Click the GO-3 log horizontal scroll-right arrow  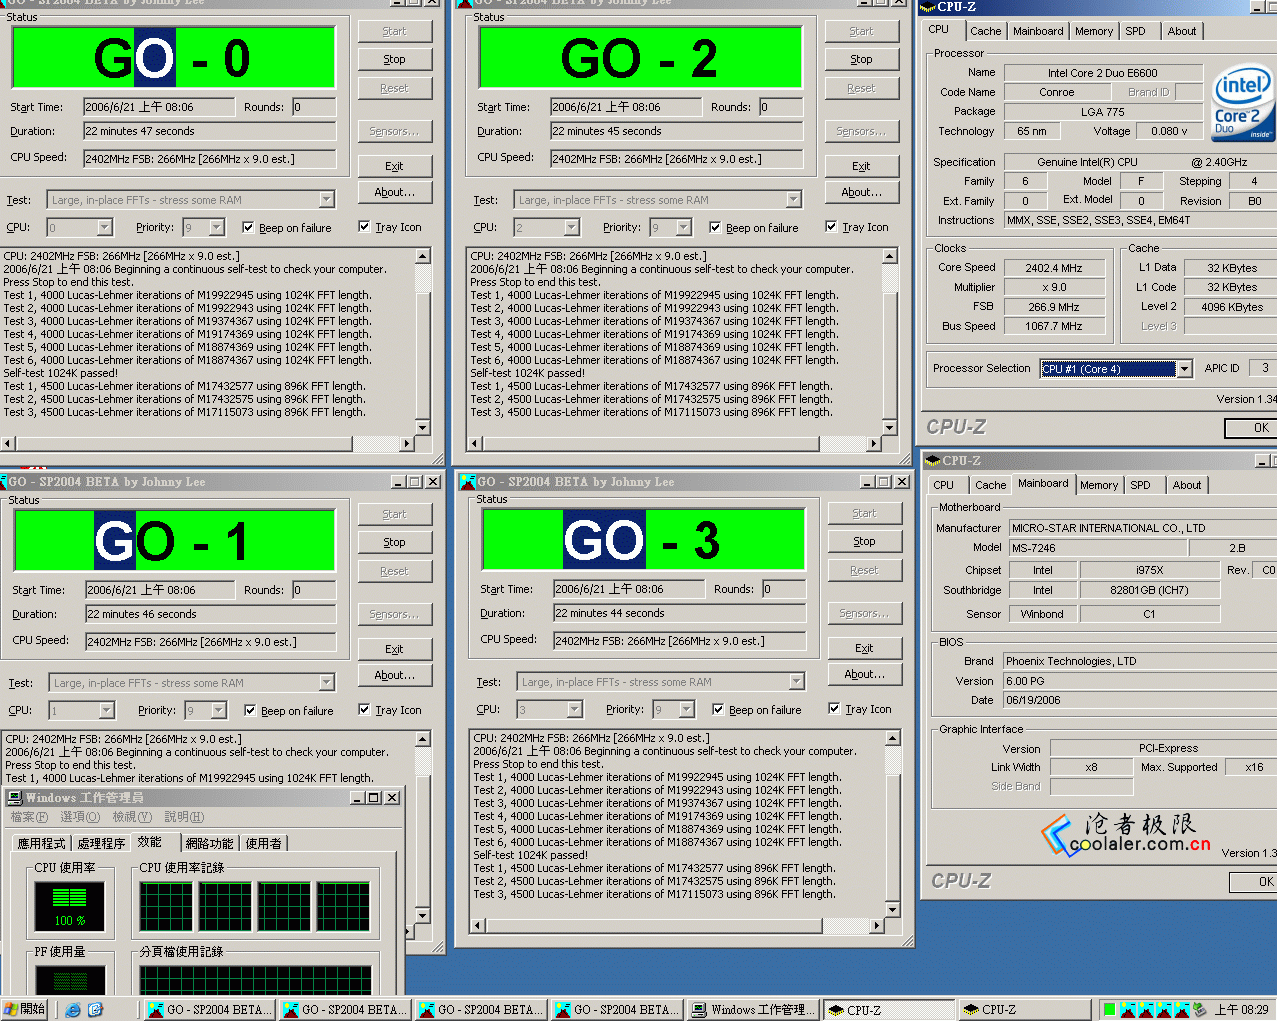point(877,926)
